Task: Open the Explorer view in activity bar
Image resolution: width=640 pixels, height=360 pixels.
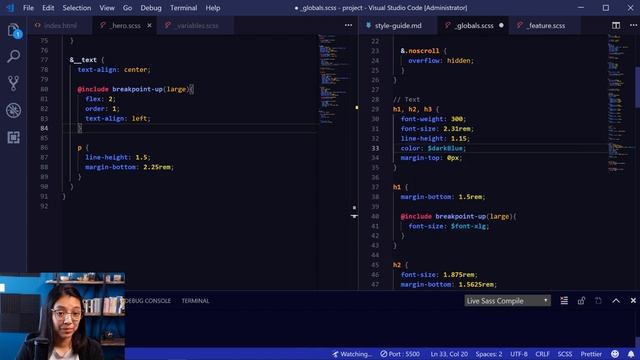Action: click(x=13, y=31)
